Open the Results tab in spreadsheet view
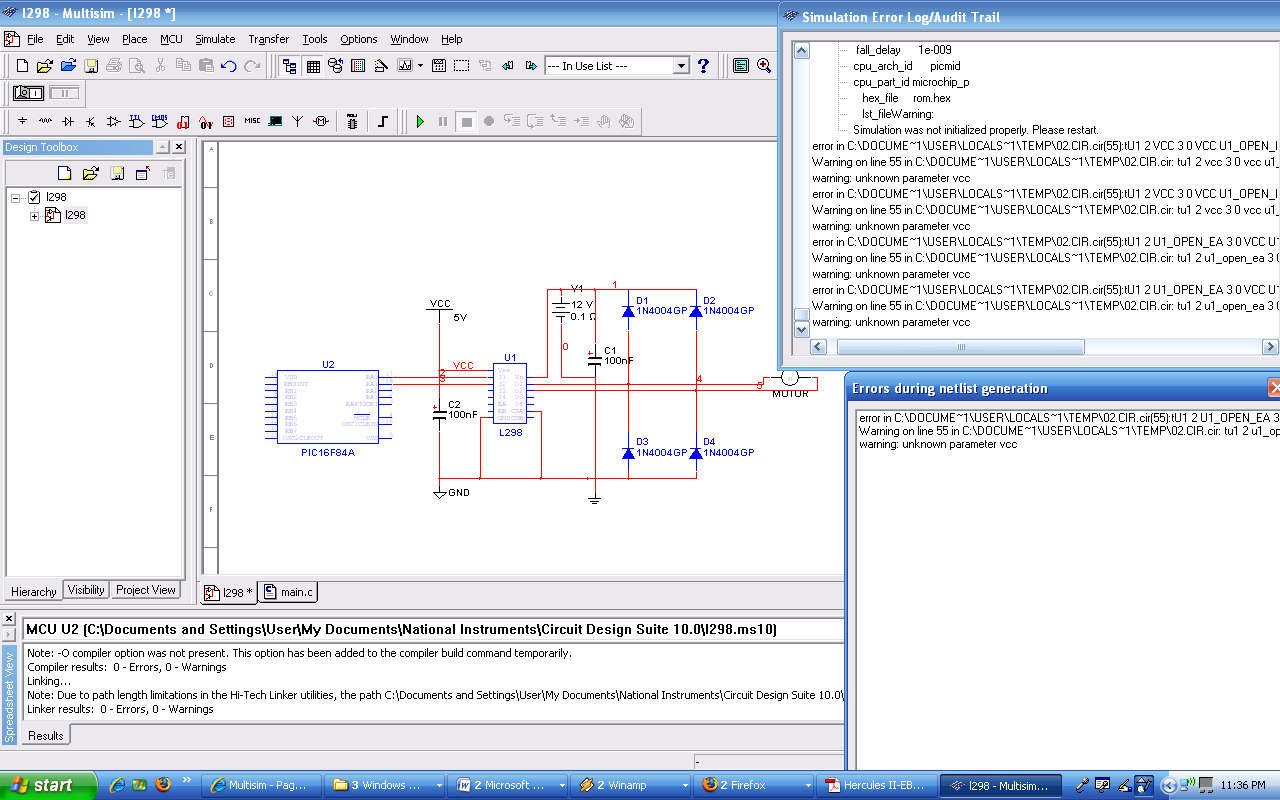This screenshot has height=800, width=1280. [x=46, y=735]
